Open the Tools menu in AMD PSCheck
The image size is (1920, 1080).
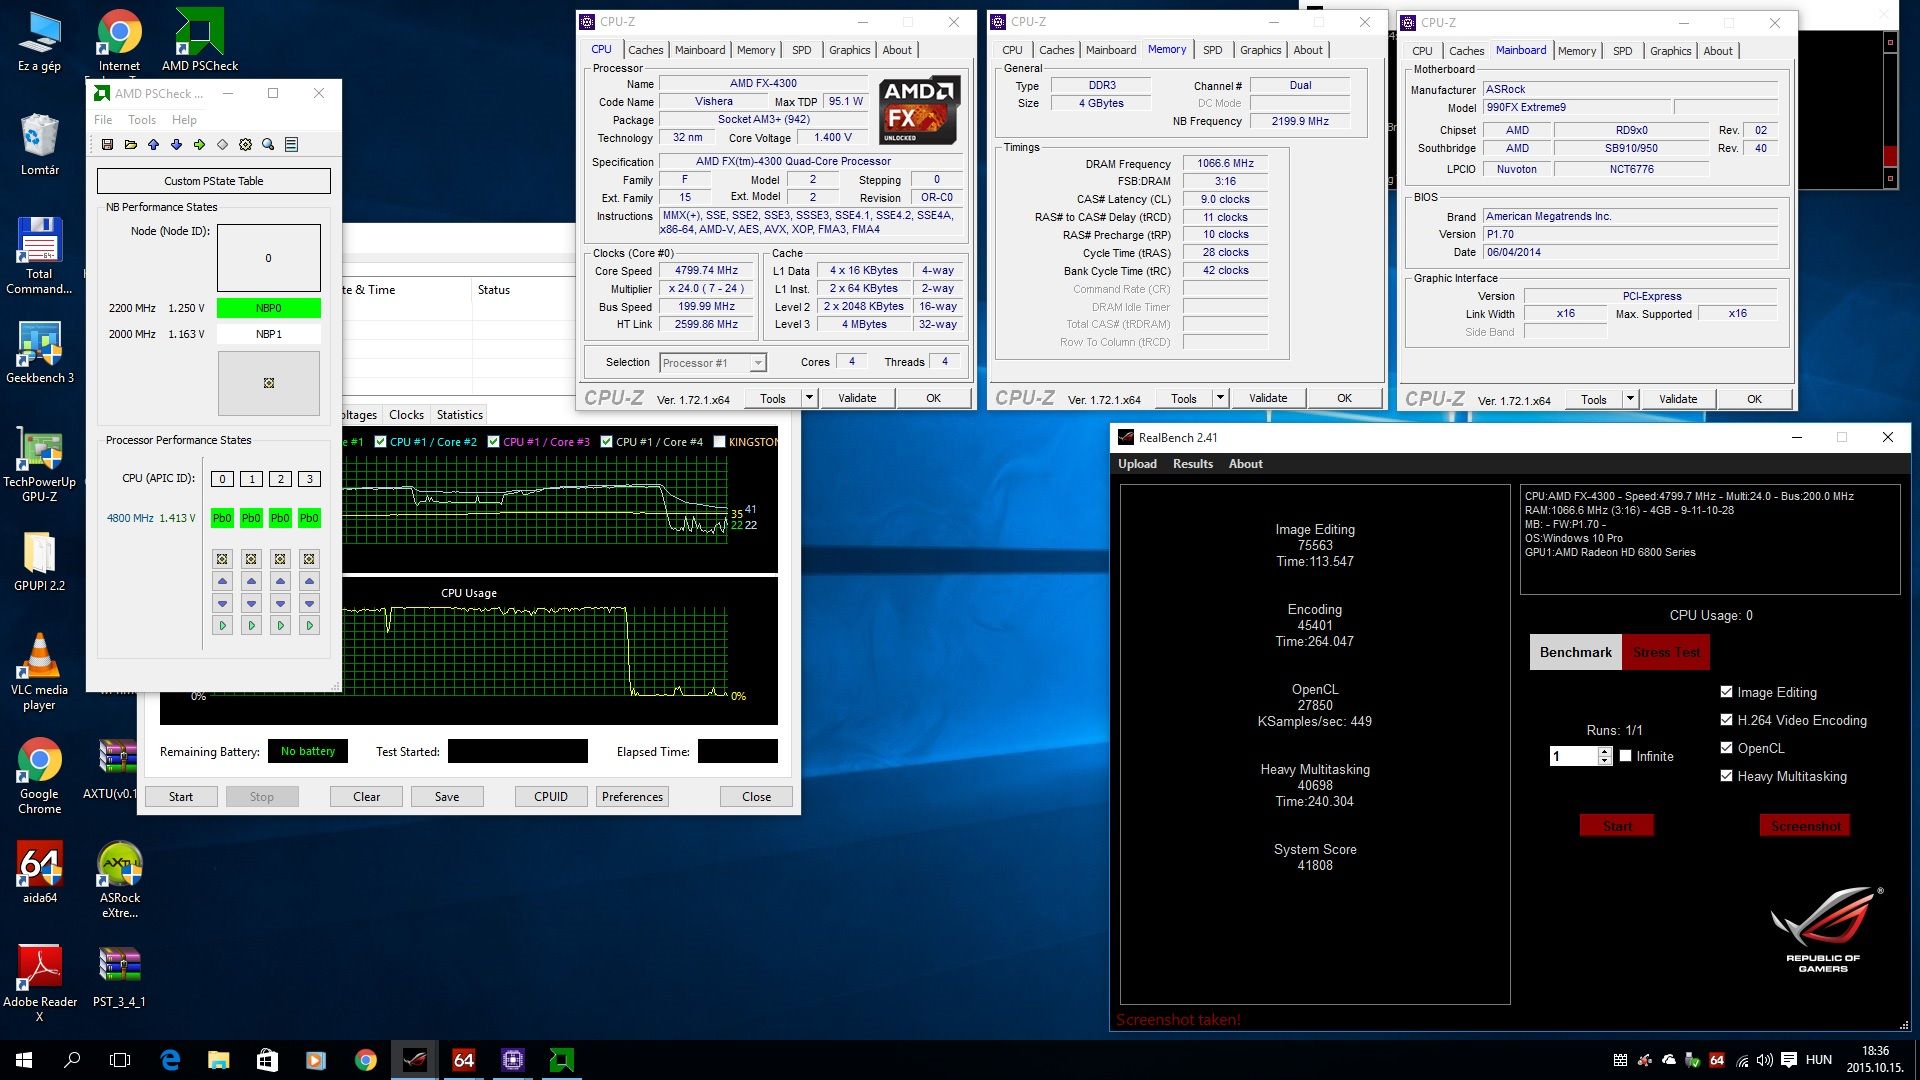[142, 120]
